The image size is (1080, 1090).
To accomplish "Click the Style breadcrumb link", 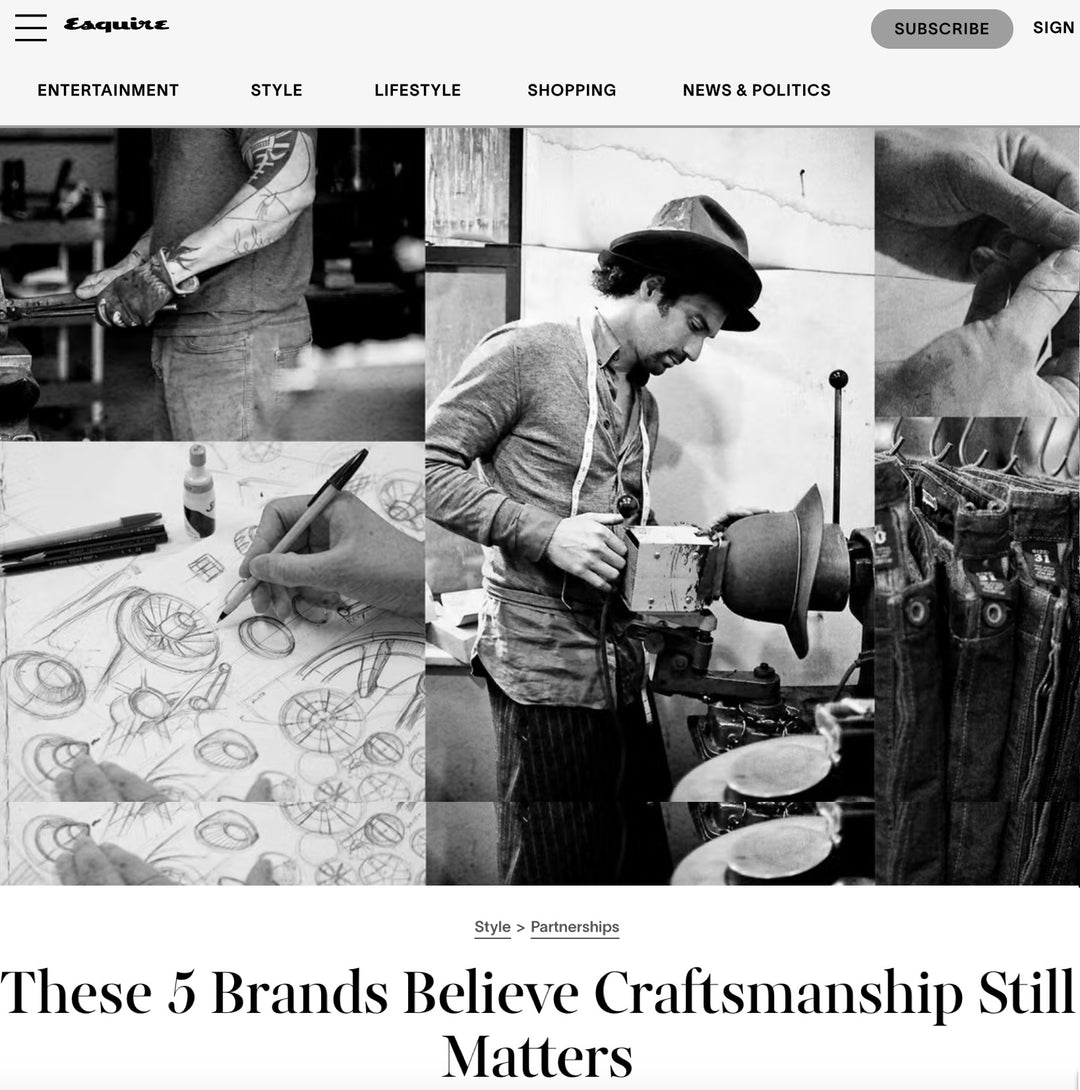I will [x=492, y=927].
